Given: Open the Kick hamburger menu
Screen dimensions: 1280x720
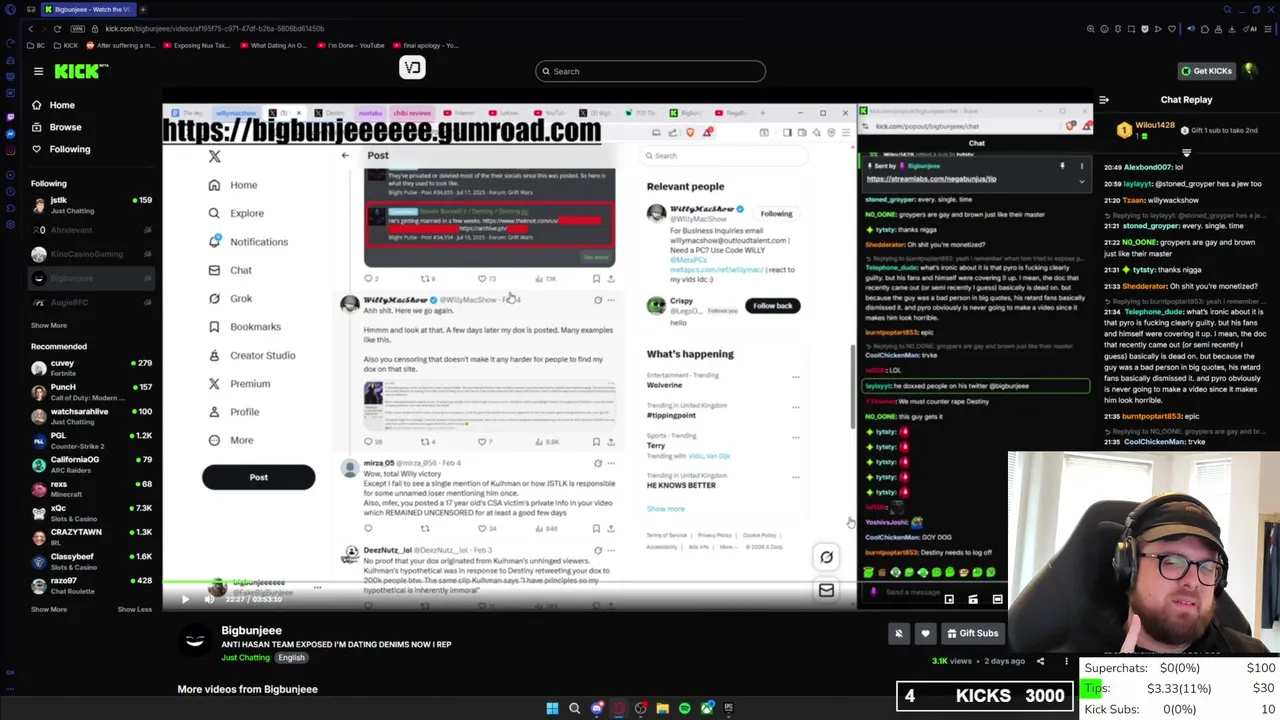Looking at the screenshot, I should 38,71.
